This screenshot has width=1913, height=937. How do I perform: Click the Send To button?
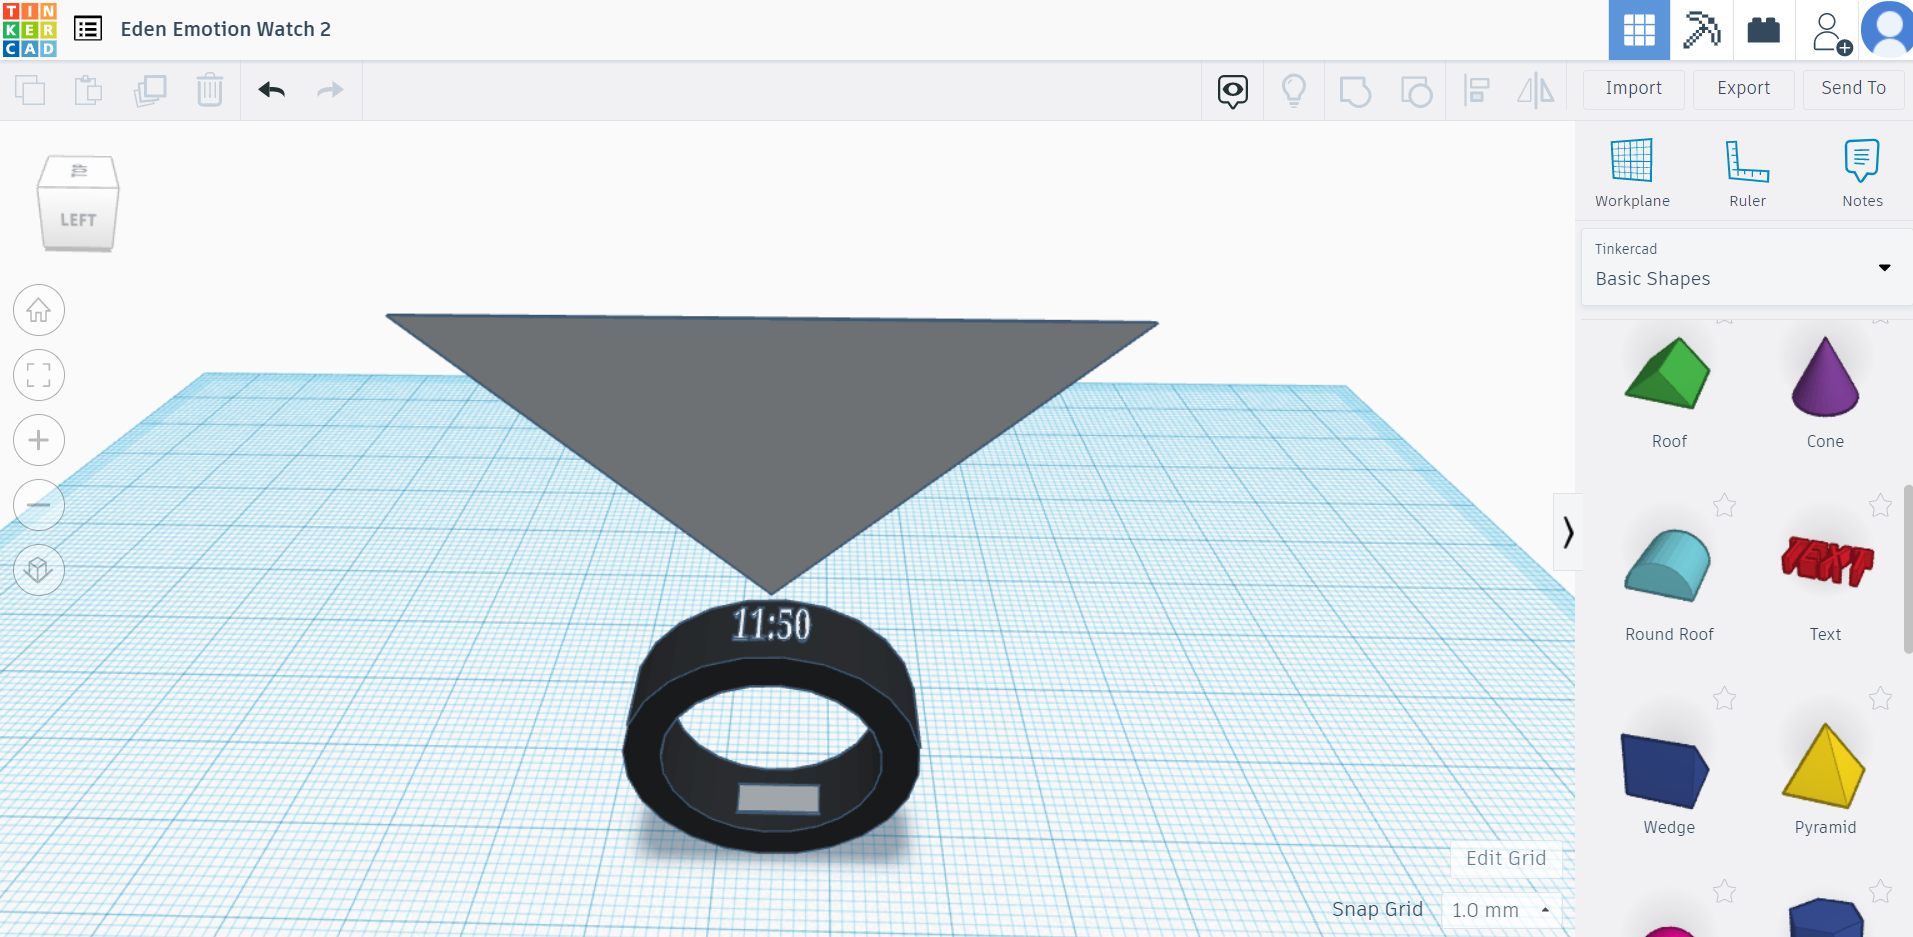1854,89
